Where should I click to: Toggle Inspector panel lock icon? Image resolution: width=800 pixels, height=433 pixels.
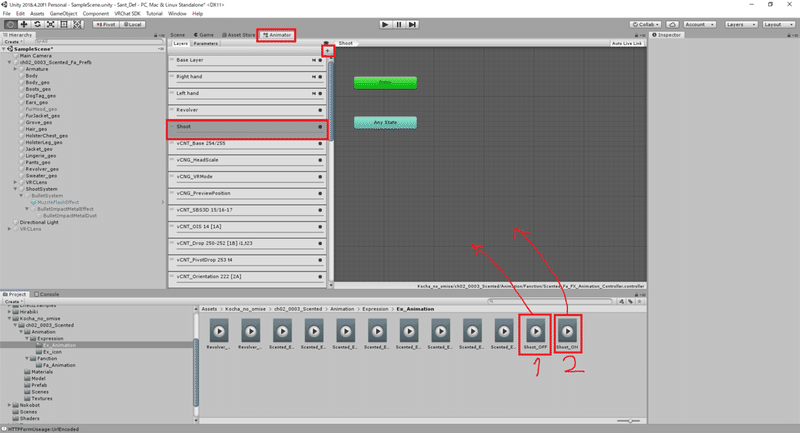(789, 35)
